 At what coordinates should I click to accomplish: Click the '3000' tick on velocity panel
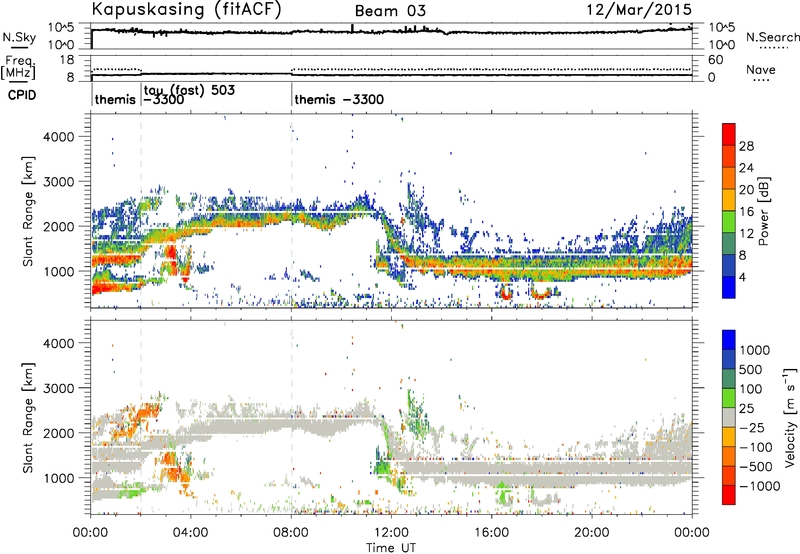click(58, 388)
